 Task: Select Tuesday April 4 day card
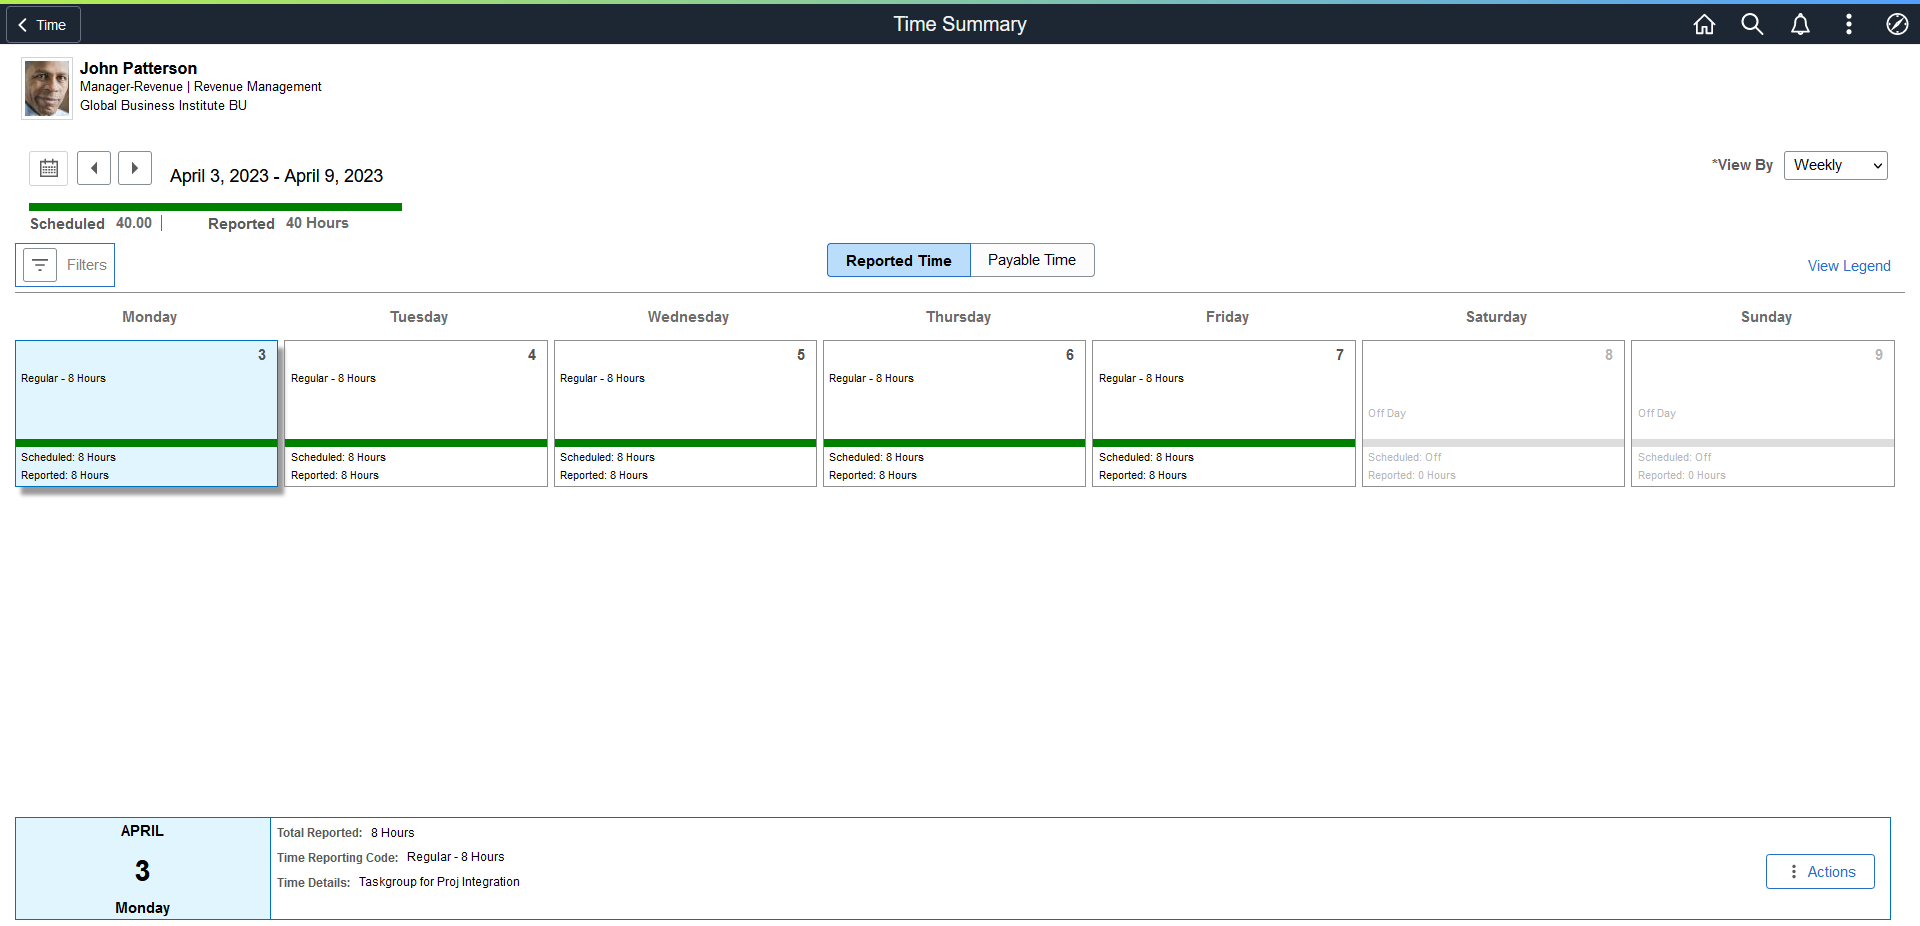[x=416, y=414]
